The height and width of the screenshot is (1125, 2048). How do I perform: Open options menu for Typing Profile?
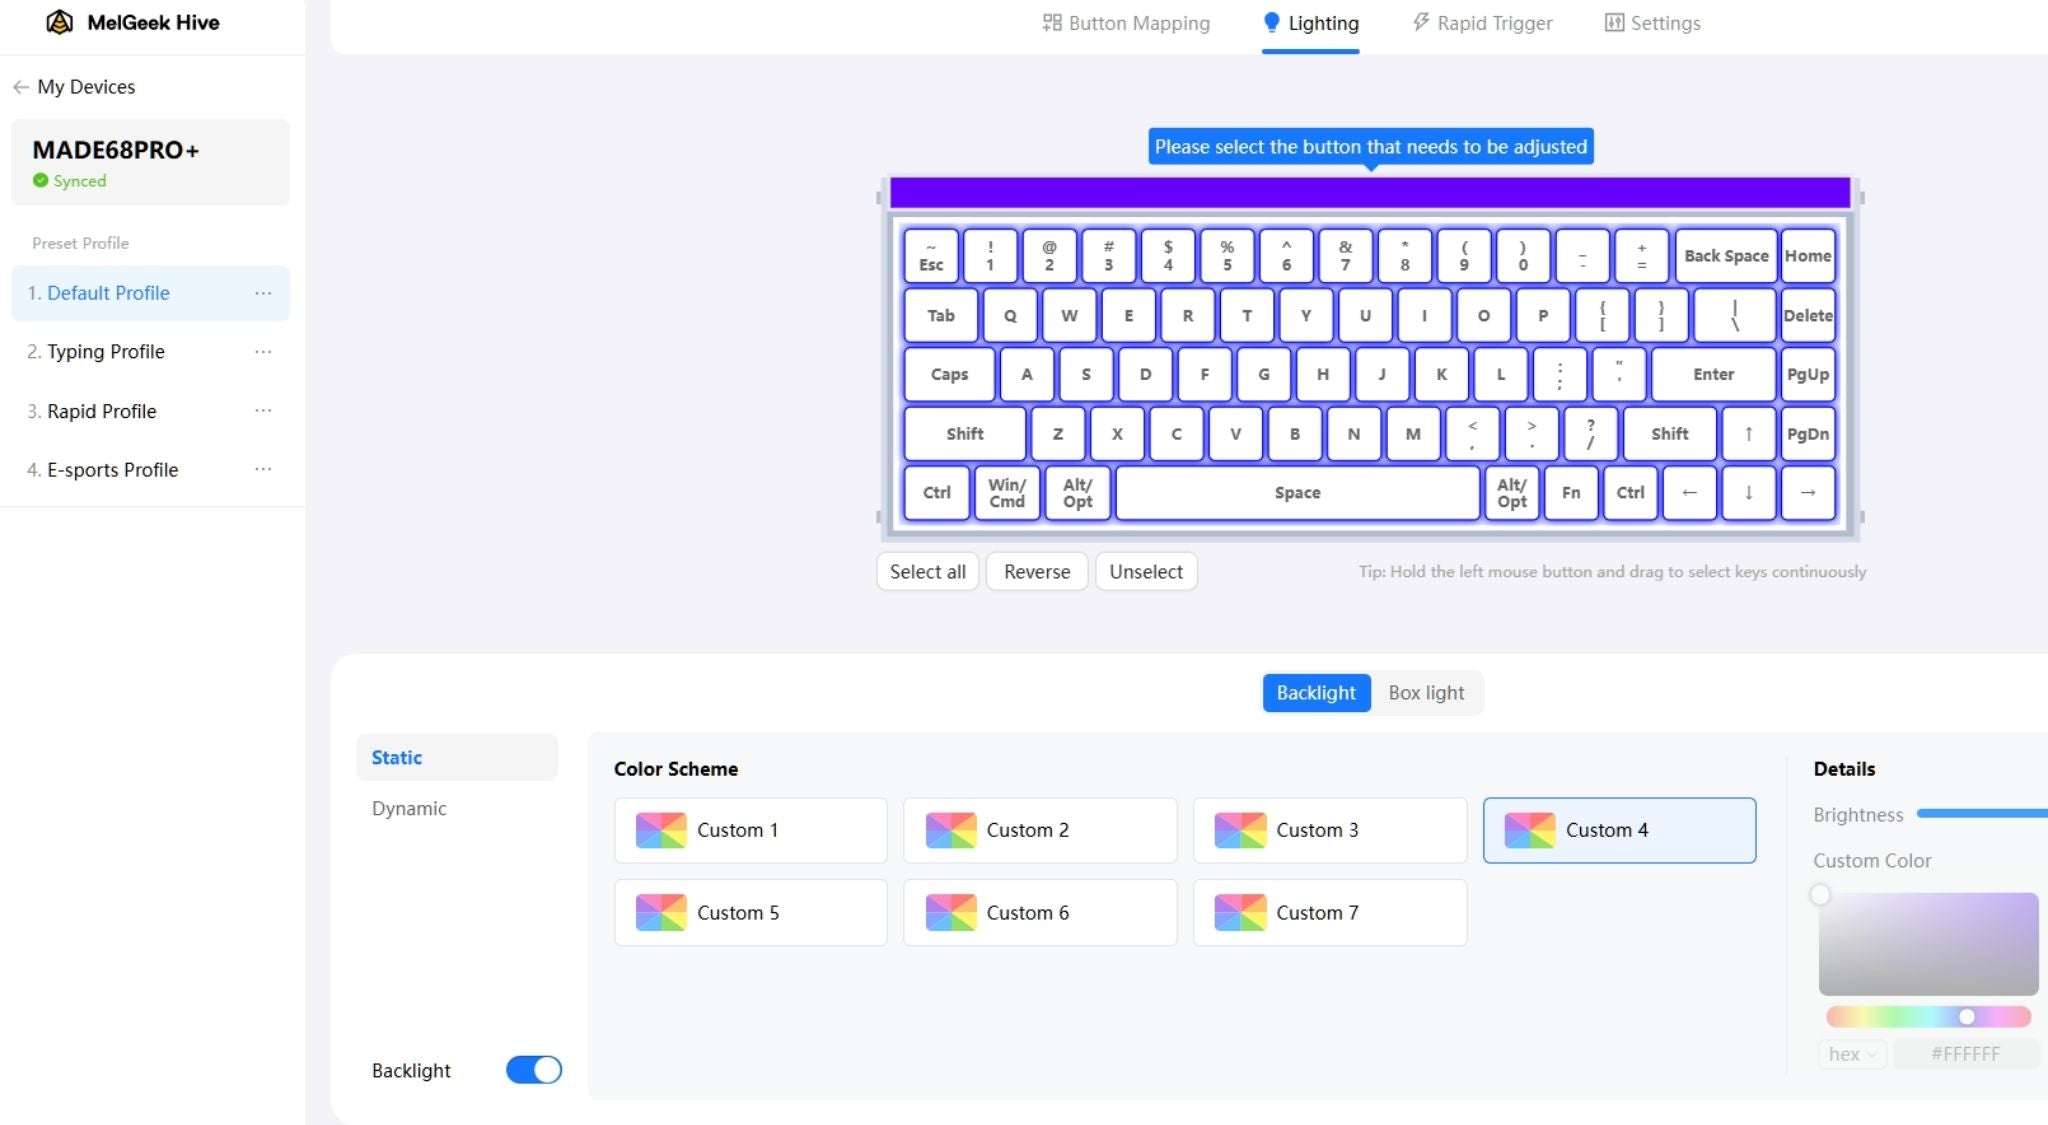[x=263, y=352]
